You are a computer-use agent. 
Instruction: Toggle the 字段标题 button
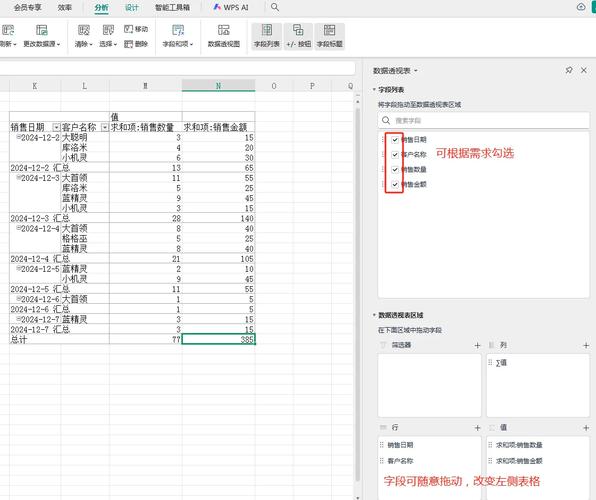(330, 36)
